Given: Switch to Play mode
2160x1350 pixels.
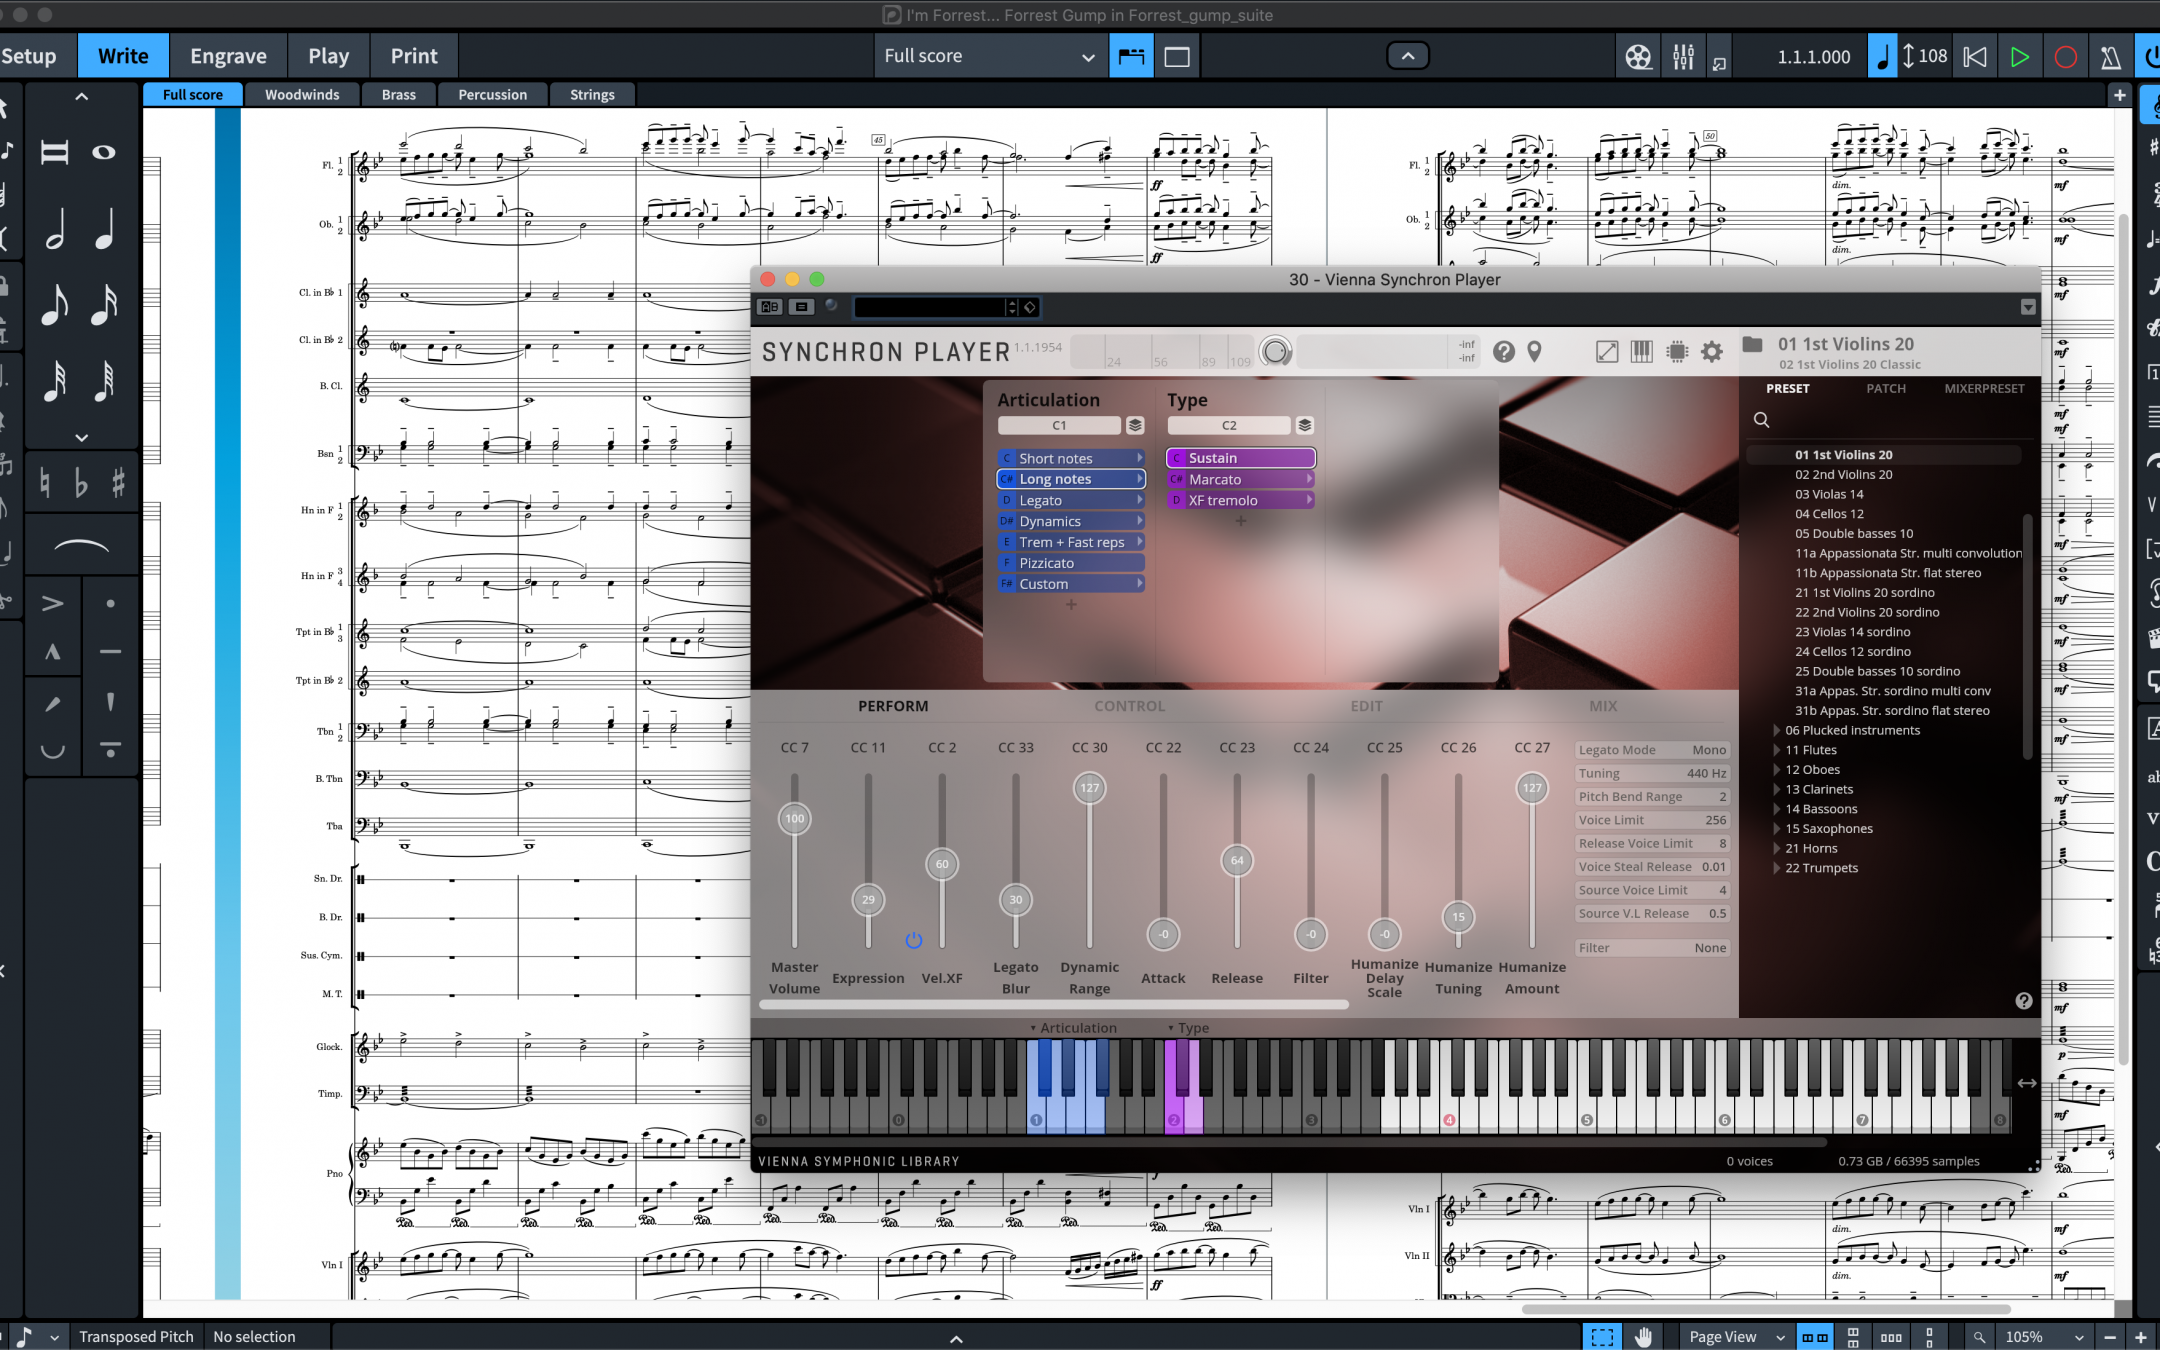Looking at the screenshot, I should (x=328, y=56).
